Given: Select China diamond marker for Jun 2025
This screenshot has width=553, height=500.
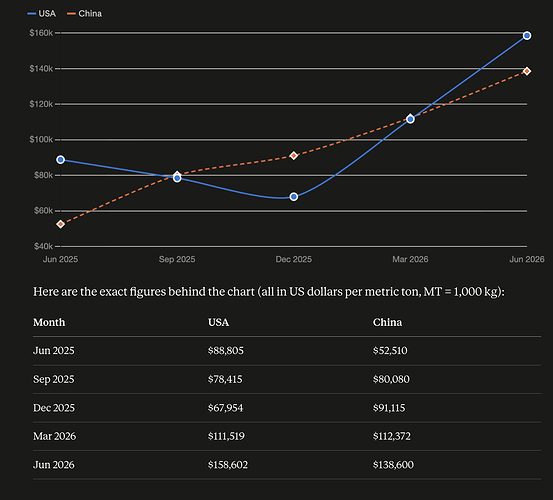Looking at the screenshot, I should [61, 224].
